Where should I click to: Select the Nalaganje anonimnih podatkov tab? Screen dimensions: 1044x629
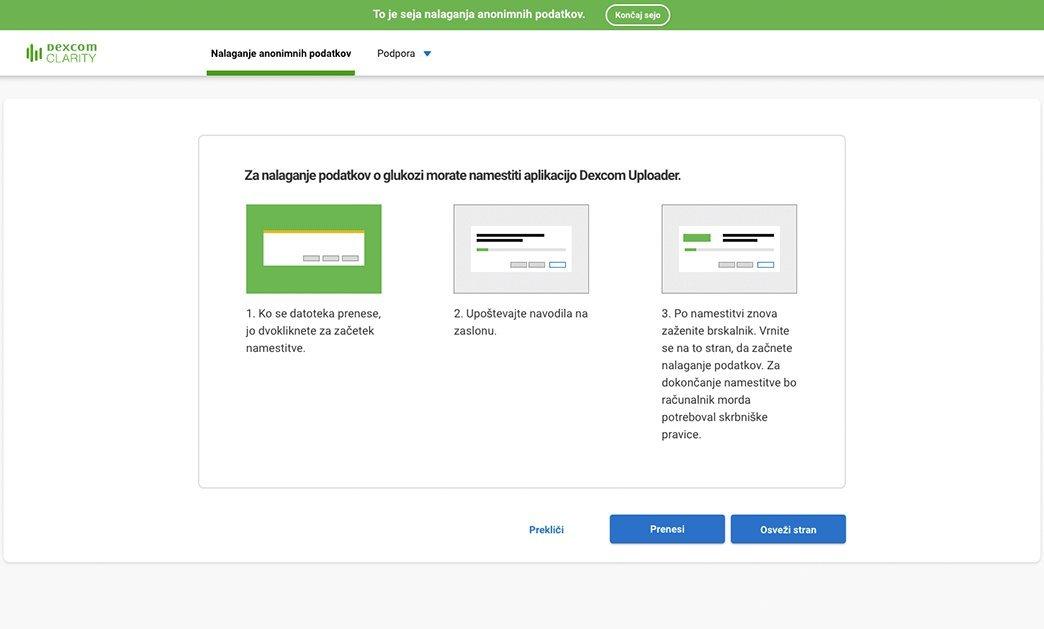281,54
